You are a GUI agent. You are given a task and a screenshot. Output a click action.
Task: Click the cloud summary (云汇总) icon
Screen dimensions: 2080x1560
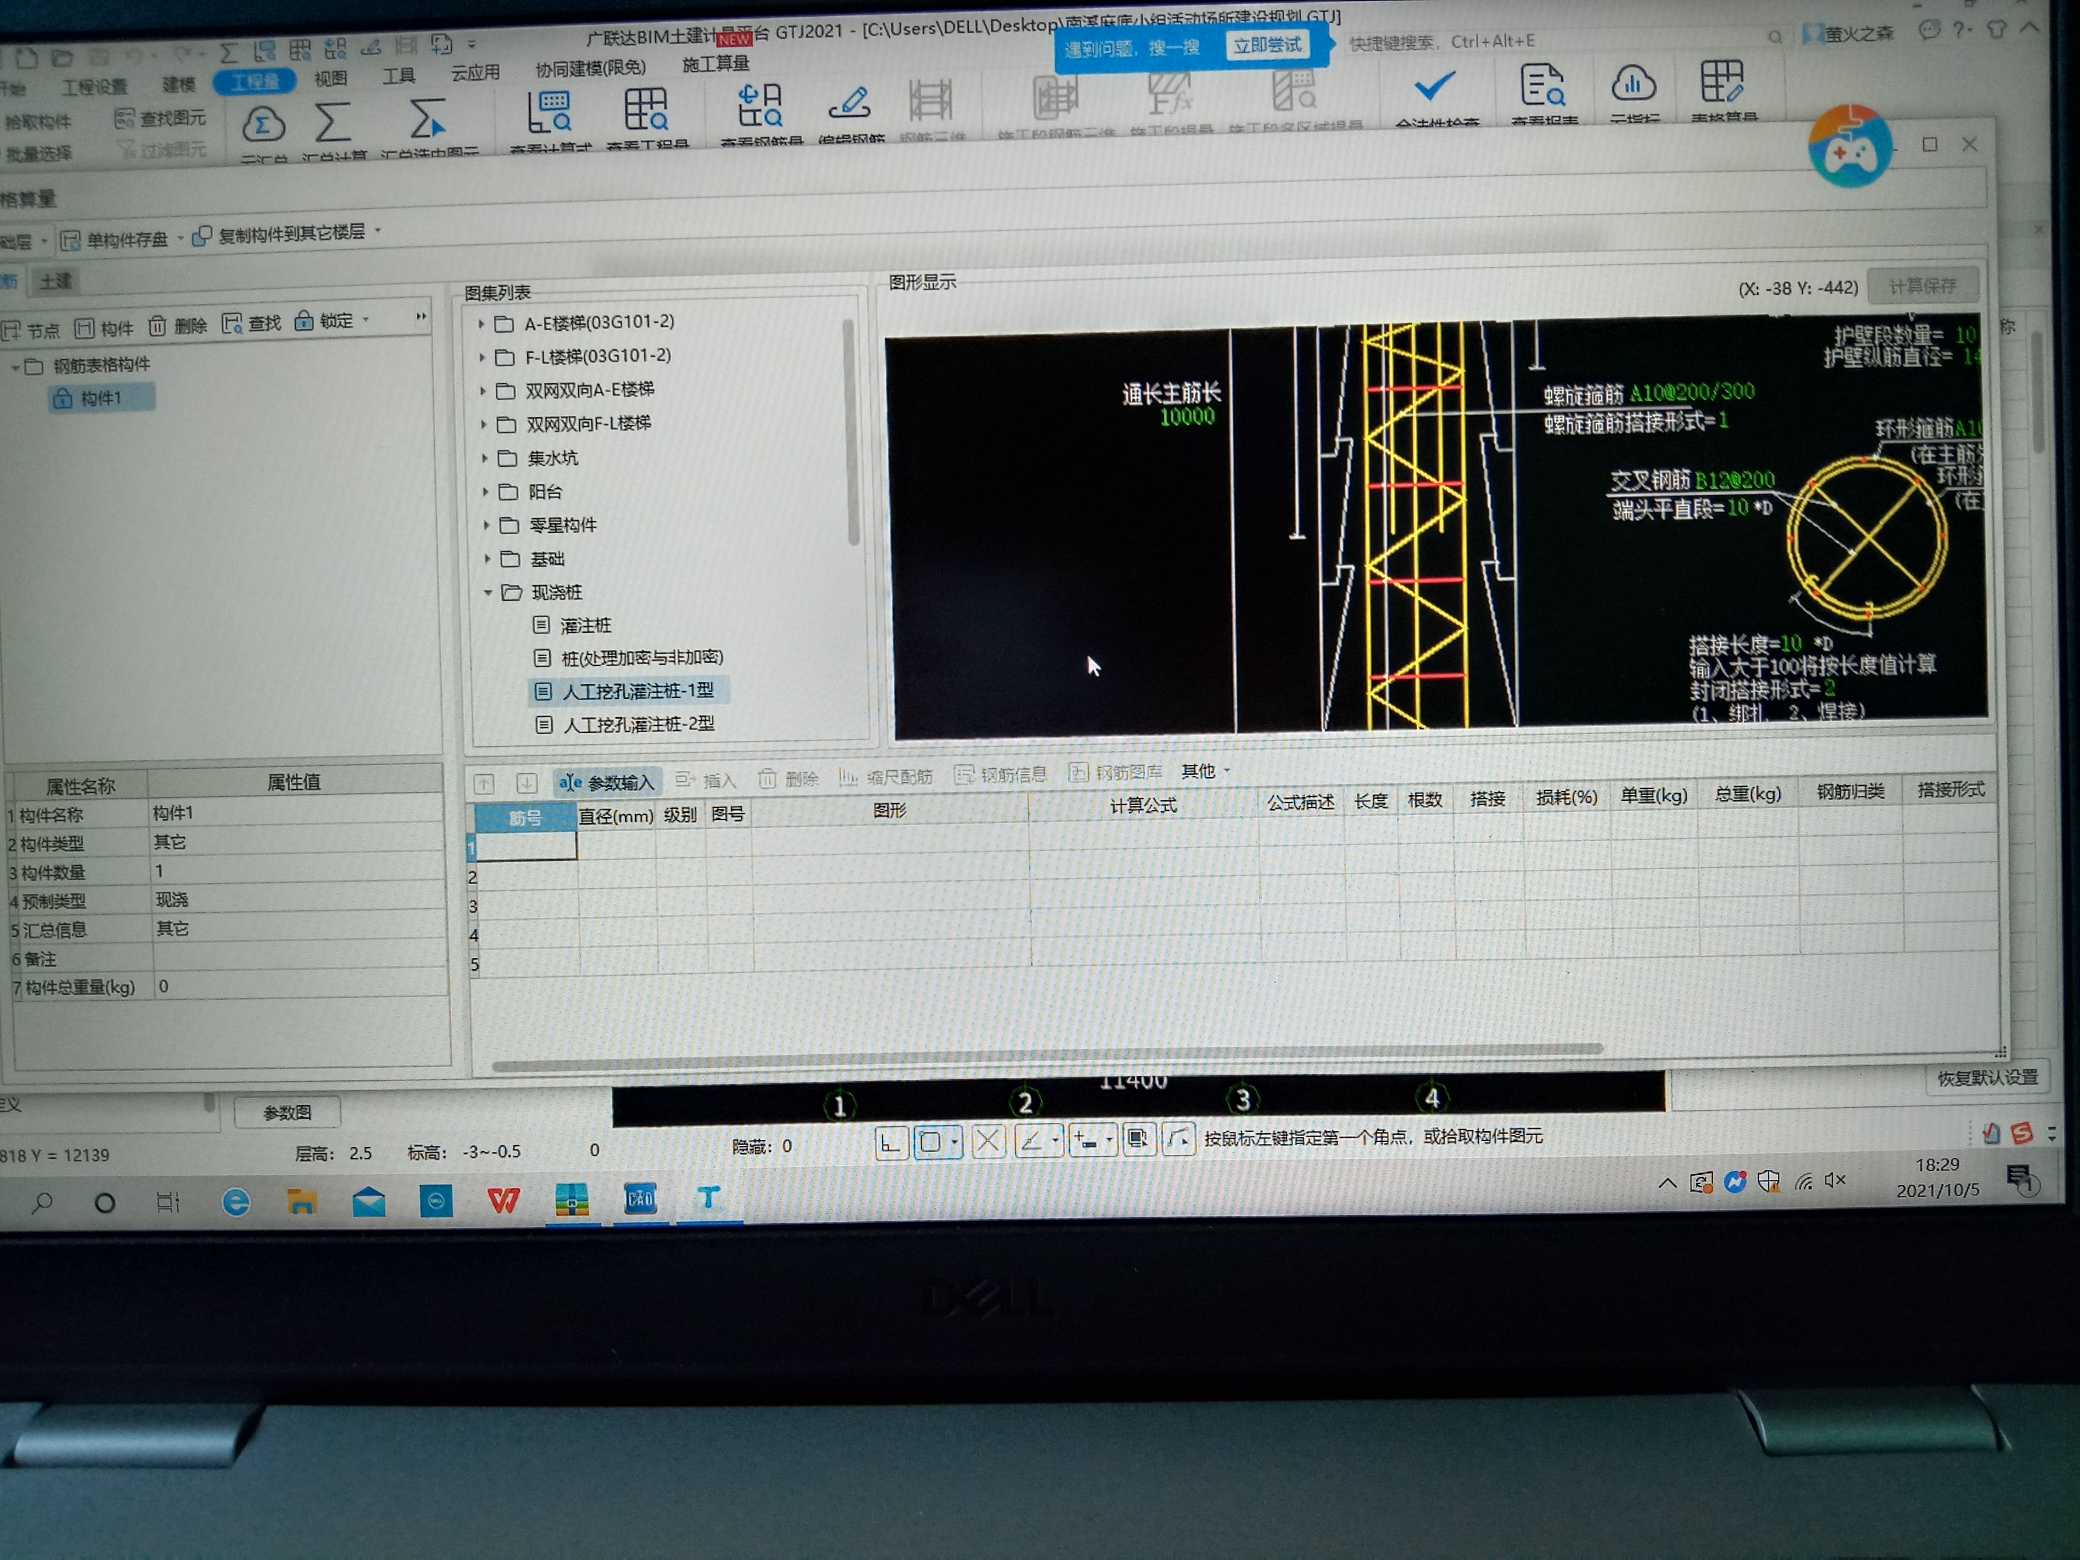click(x=263, y=126)
